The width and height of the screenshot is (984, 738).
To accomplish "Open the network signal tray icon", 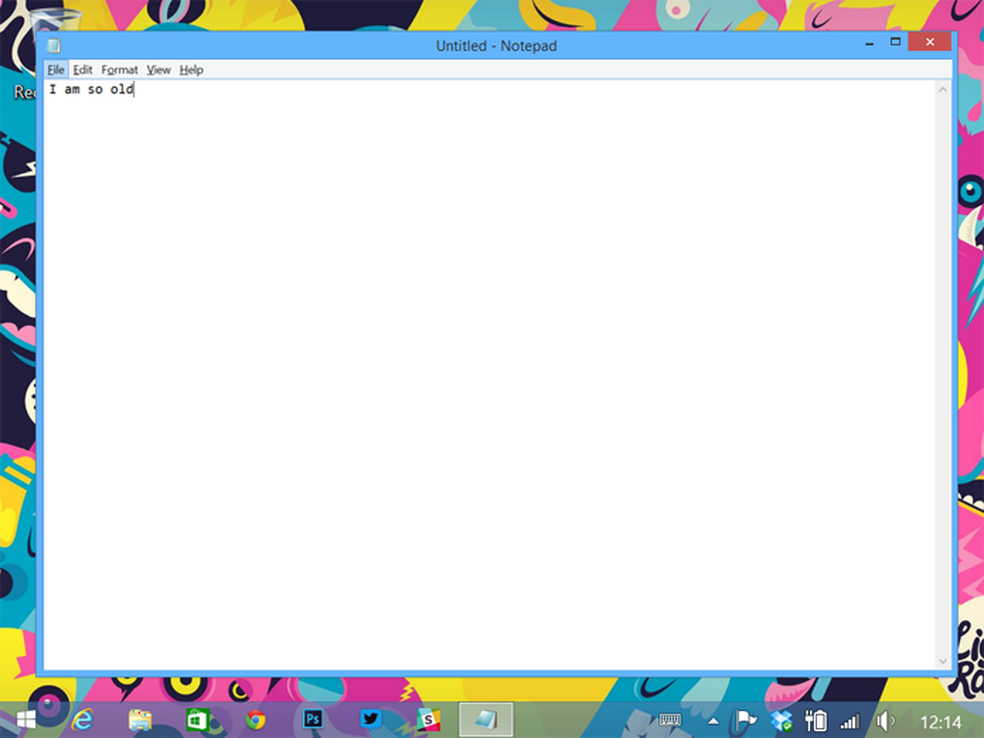I will (x=849, y=720).
